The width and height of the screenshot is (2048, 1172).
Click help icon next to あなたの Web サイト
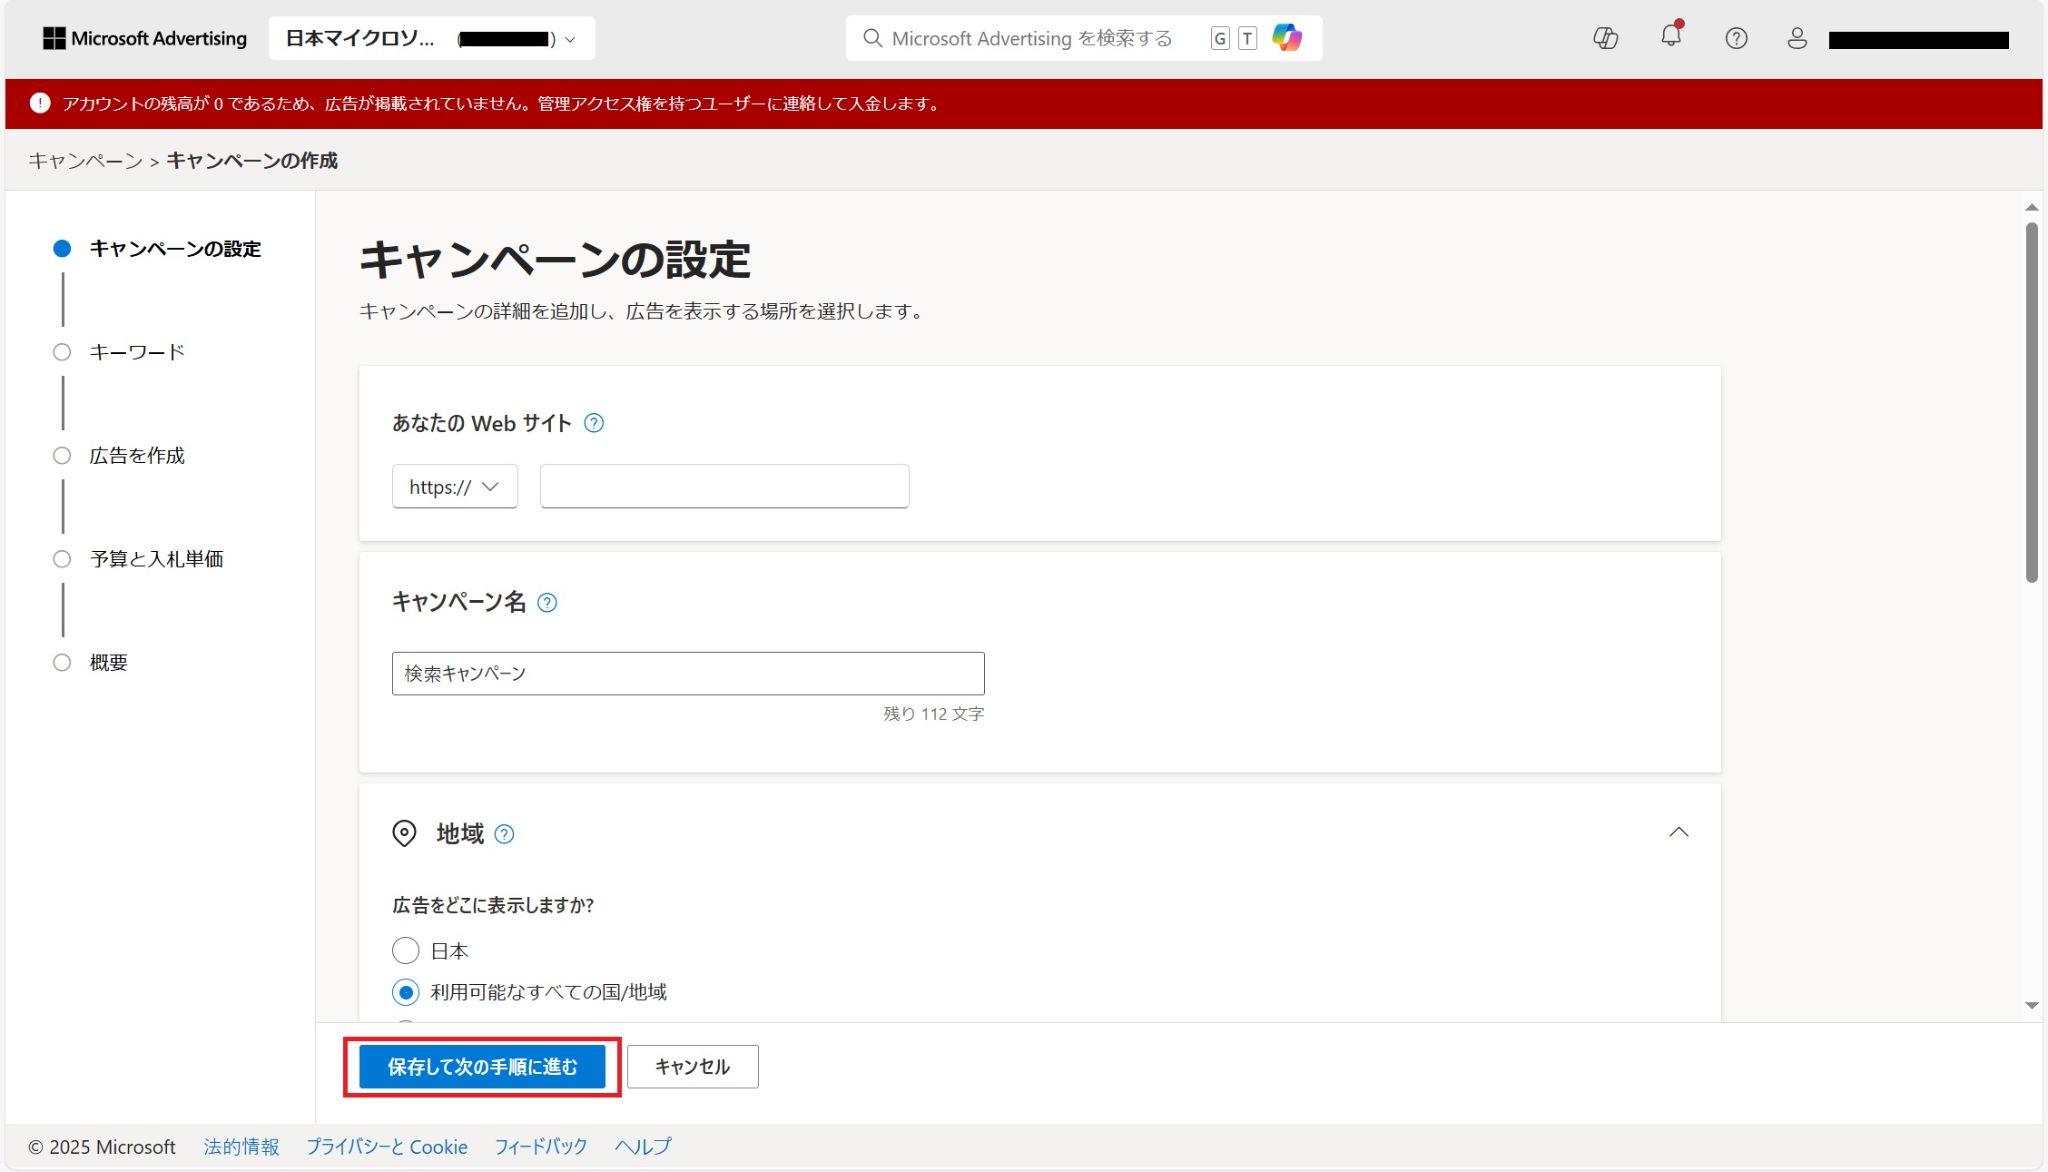point(594,423)
